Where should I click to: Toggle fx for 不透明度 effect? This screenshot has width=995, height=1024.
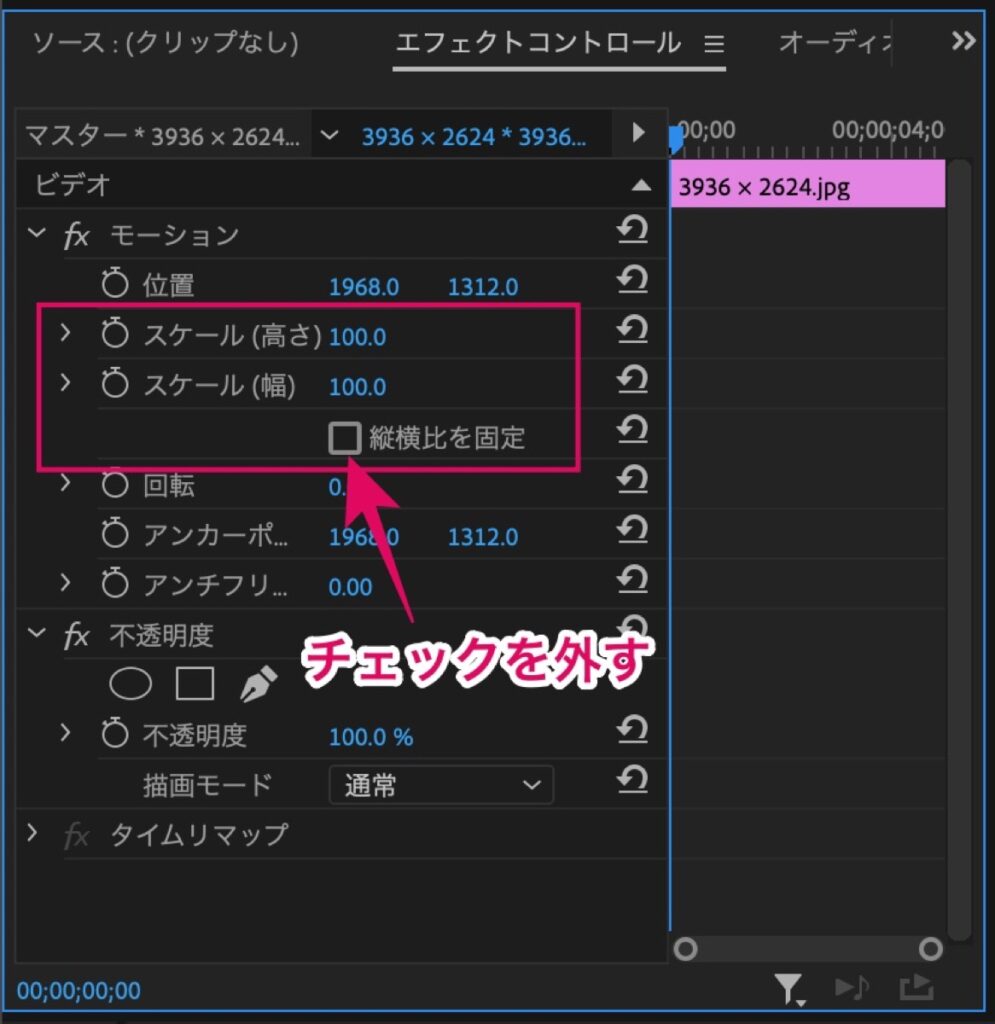[x=76, y=635]
